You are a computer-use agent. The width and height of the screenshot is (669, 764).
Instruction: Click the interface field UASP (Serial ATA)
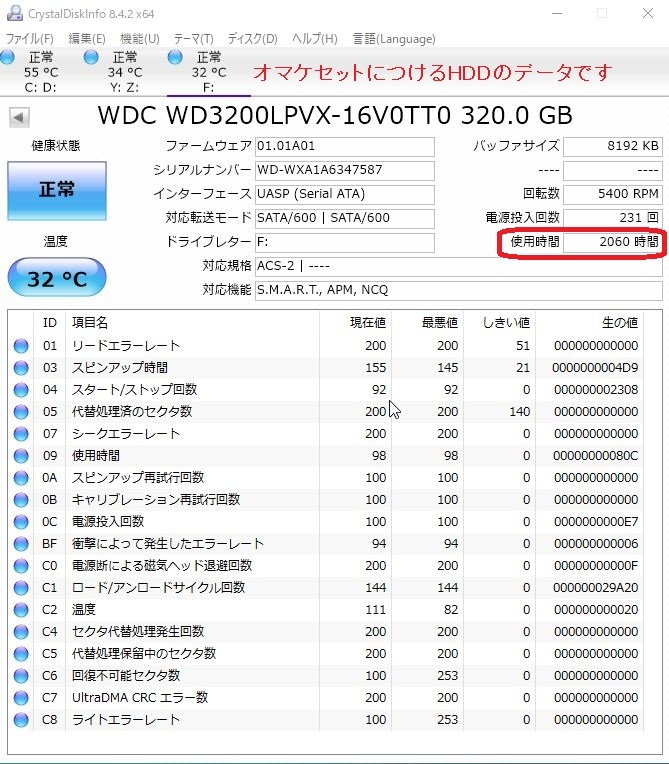coord(344,194)
